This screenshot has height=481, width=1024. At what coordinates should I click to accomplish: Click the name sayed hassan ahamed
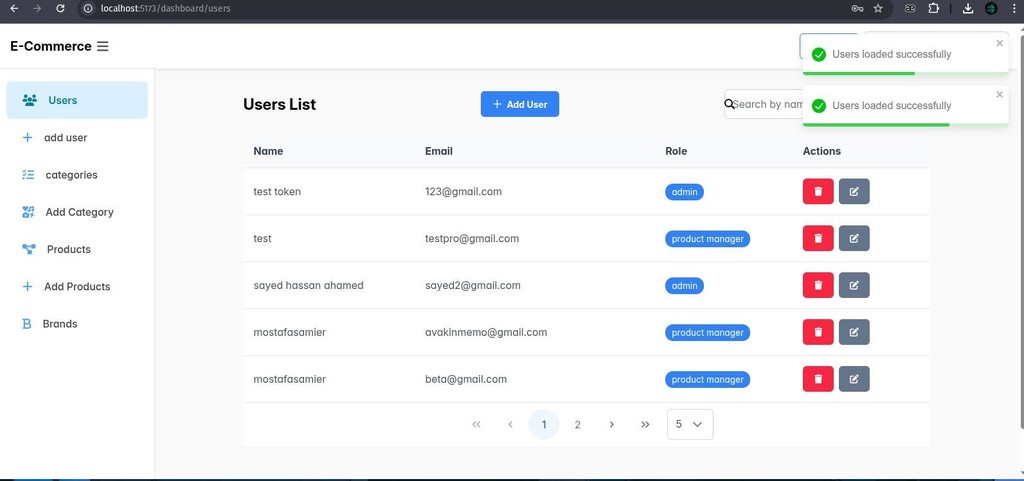(308, 285)
